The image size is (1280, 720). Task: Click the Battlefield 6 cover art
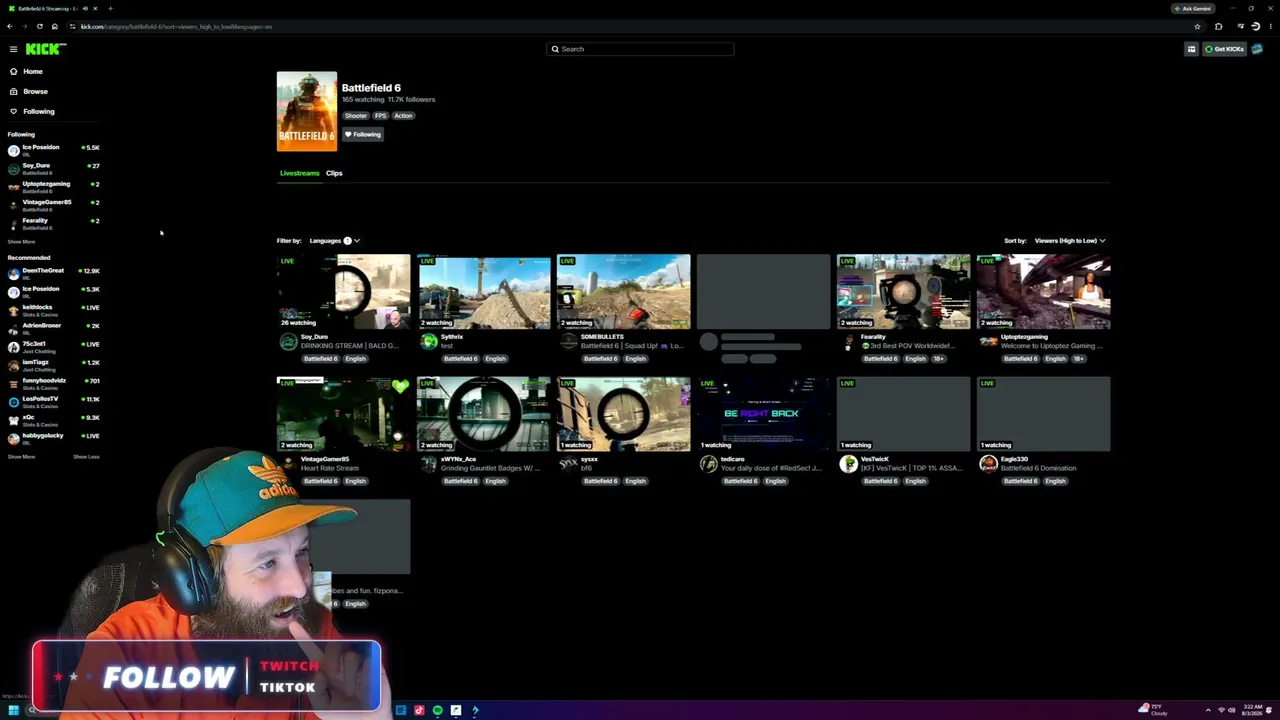(307, 111)
